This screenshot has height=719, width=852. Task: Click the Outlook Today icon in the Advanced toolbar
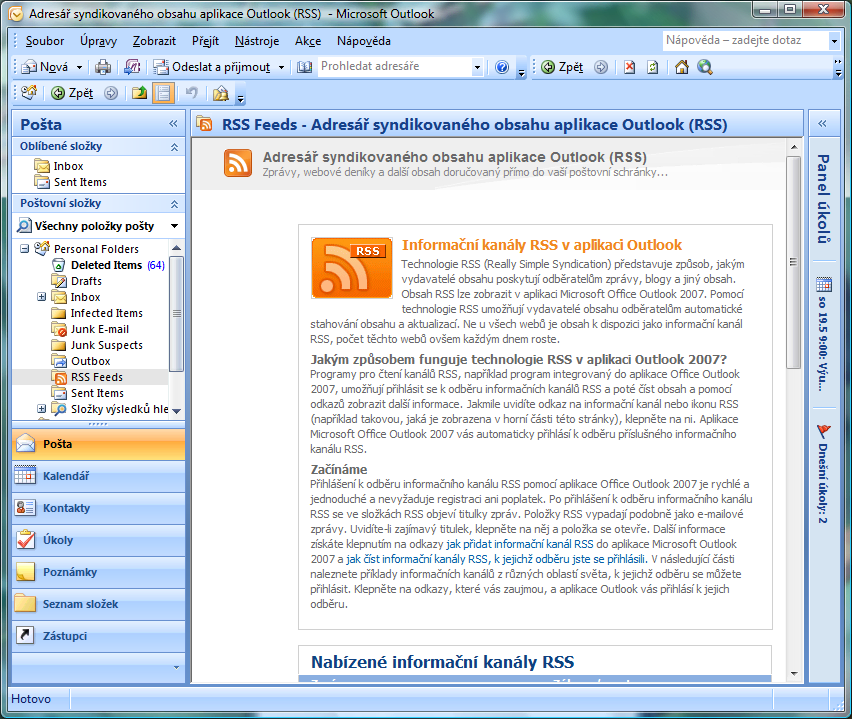(x=29, y=93)
